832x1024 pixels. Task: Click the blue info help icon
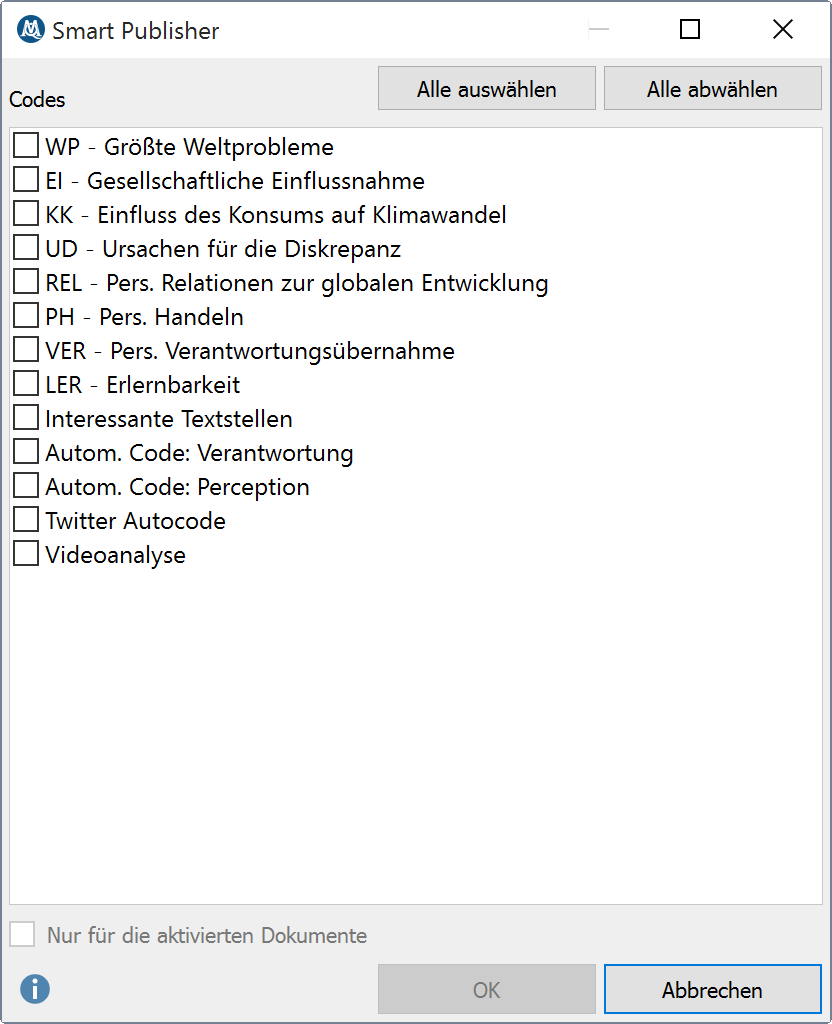tap(35, 989)
